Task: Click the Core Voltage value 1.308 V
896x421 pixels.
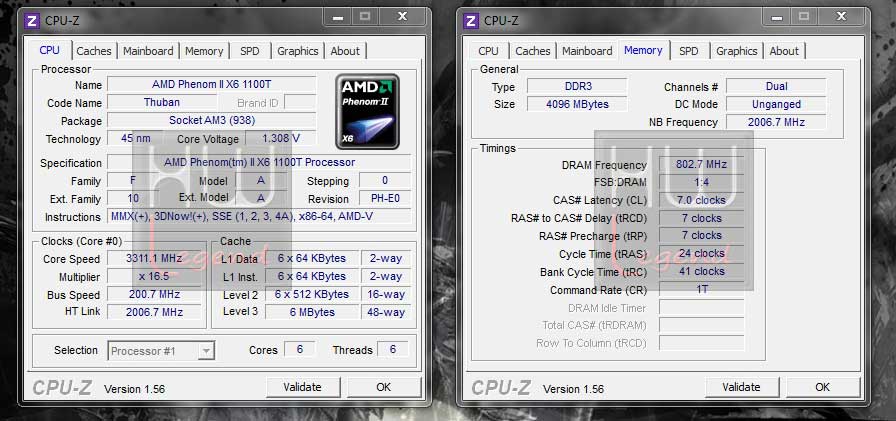Action: [281, 138]
